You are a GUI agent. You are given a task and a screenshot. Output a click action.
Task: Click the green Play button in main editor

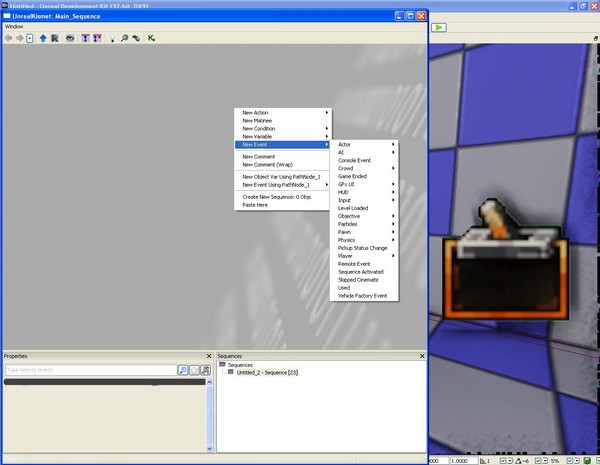coord(439,28)
